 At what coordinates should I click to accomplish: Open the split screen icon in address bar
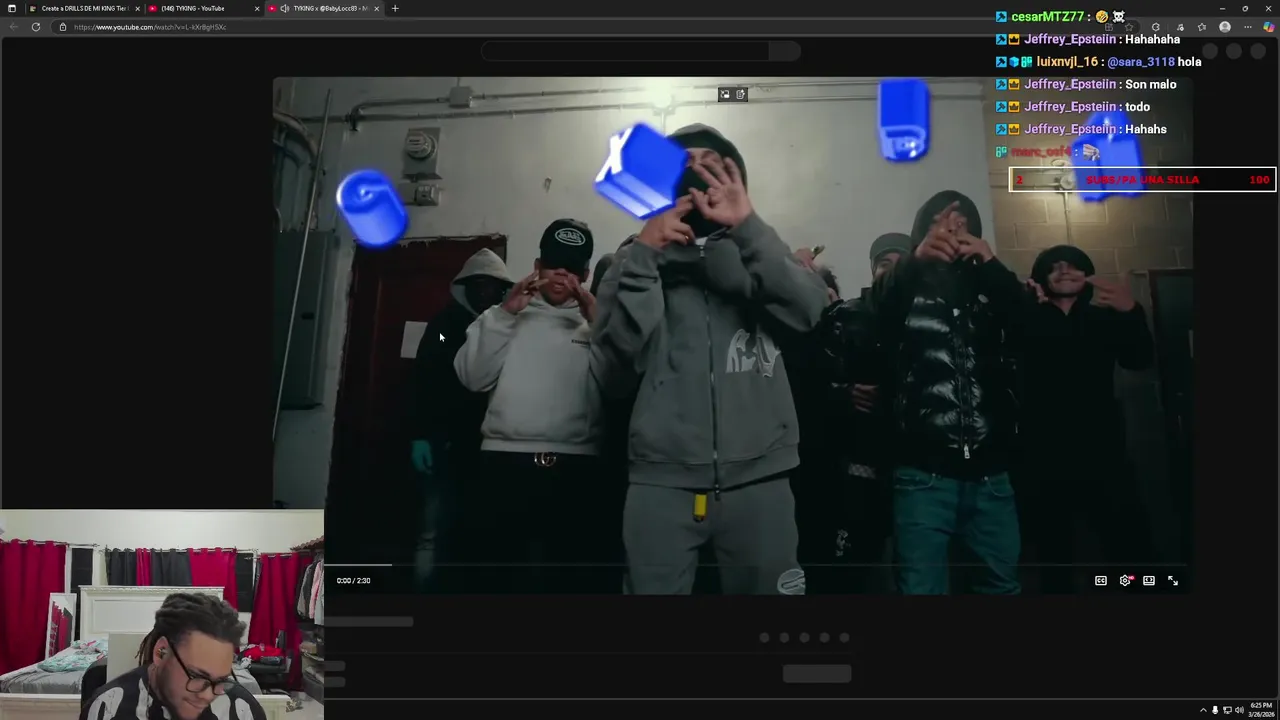pos(1110,27)
